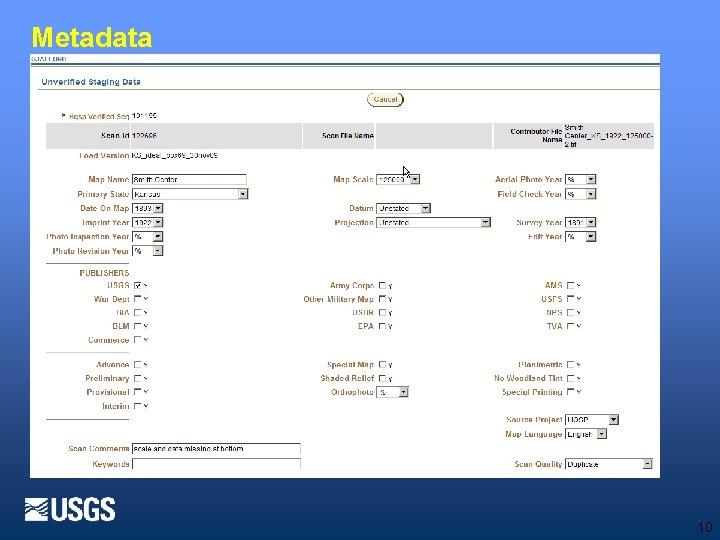720x540 pixels.
Task: Open the Datum dropdown
Action: tap(403, 208)
